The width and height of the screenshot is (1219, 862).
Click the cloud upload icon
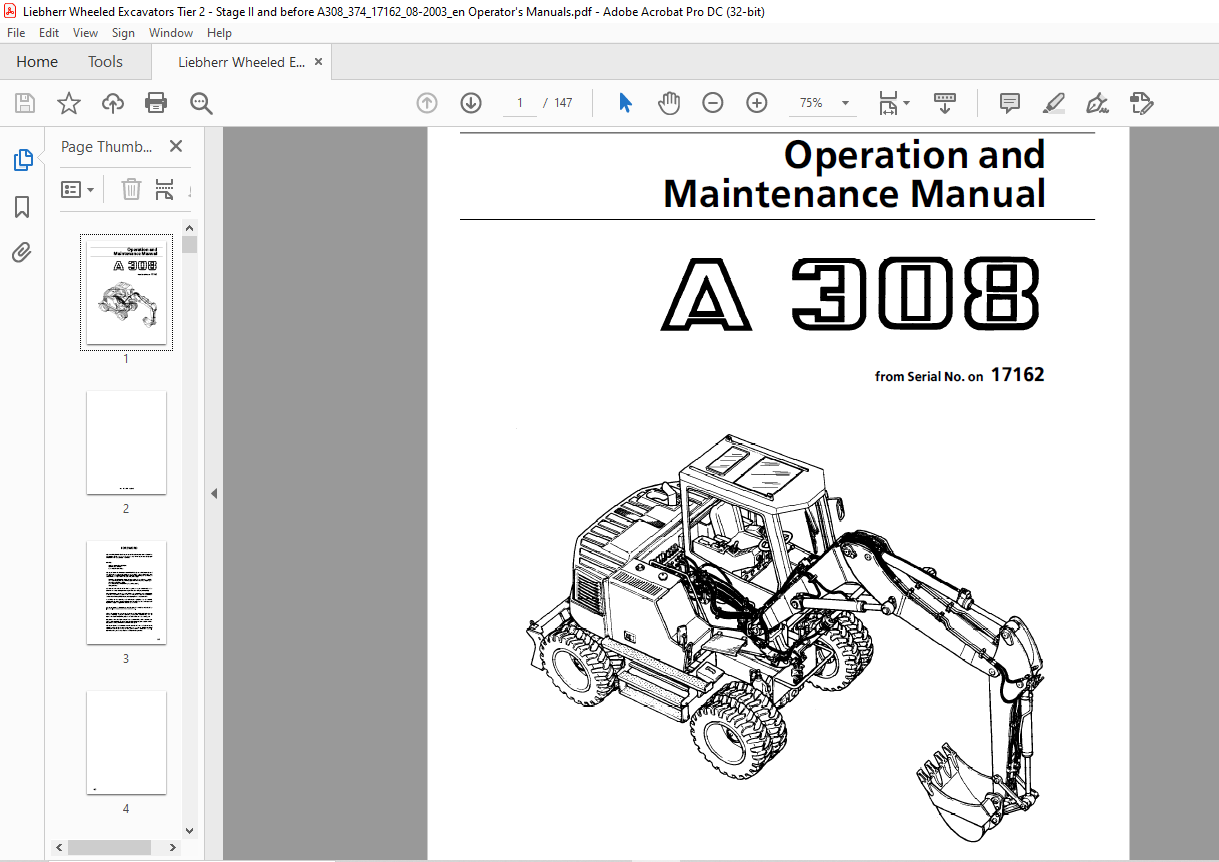pyautogui.click(x=113, y=103)
